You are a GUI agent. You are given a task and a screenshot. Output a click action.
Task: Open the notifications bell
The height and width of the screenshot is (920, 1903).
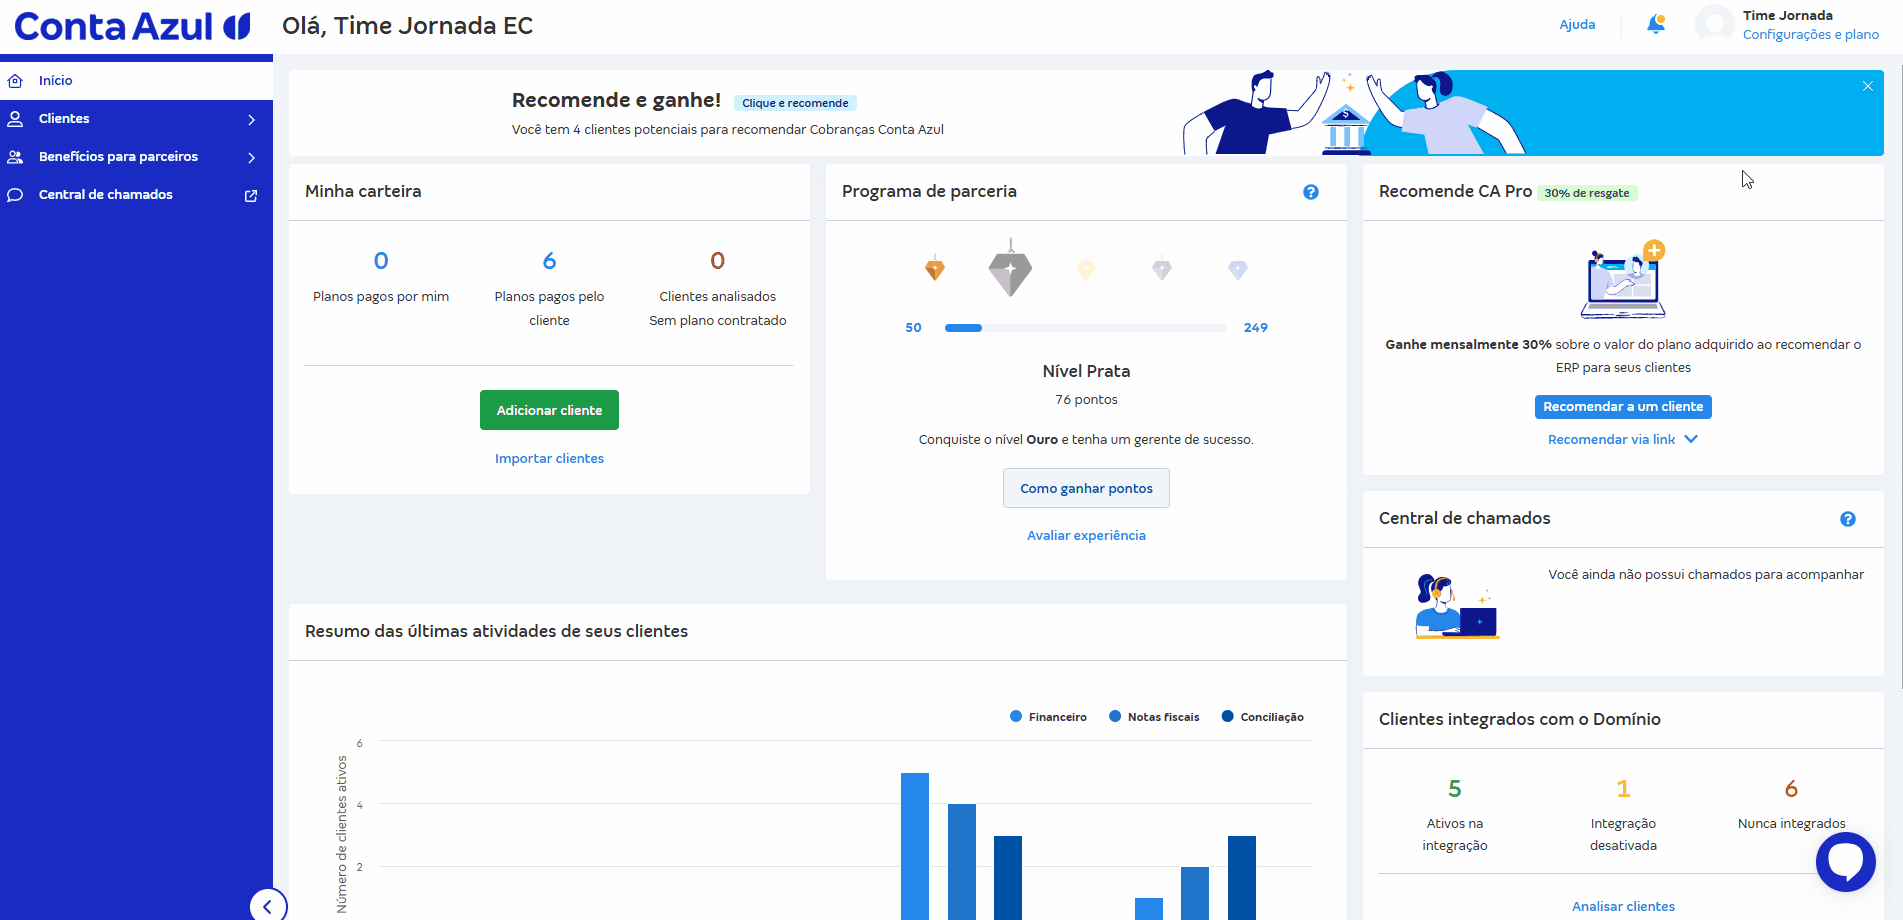coord(1656,24)
